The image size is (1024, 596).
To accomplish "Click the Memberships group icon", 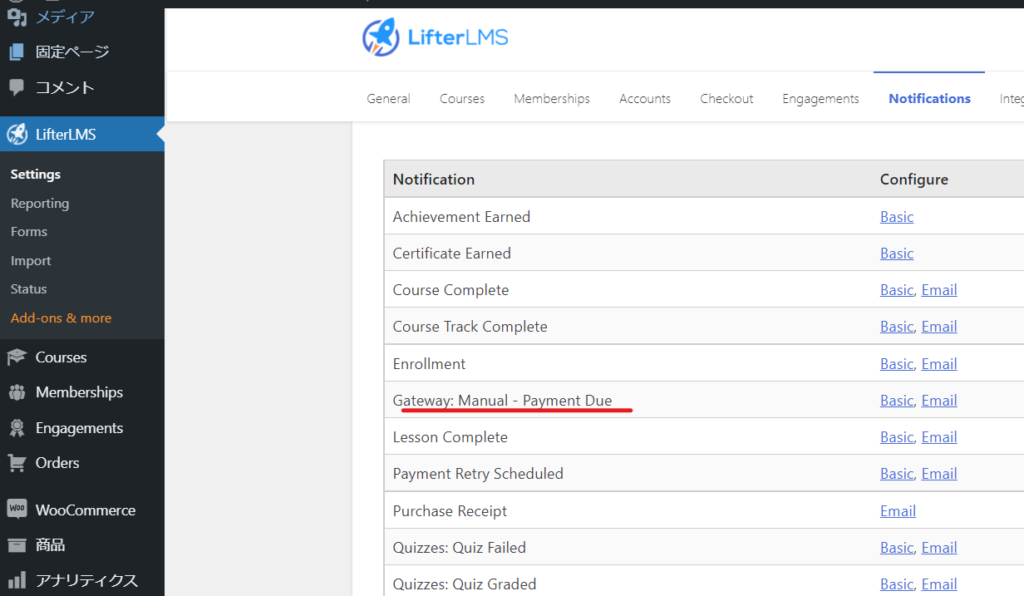I will (17, 392).
